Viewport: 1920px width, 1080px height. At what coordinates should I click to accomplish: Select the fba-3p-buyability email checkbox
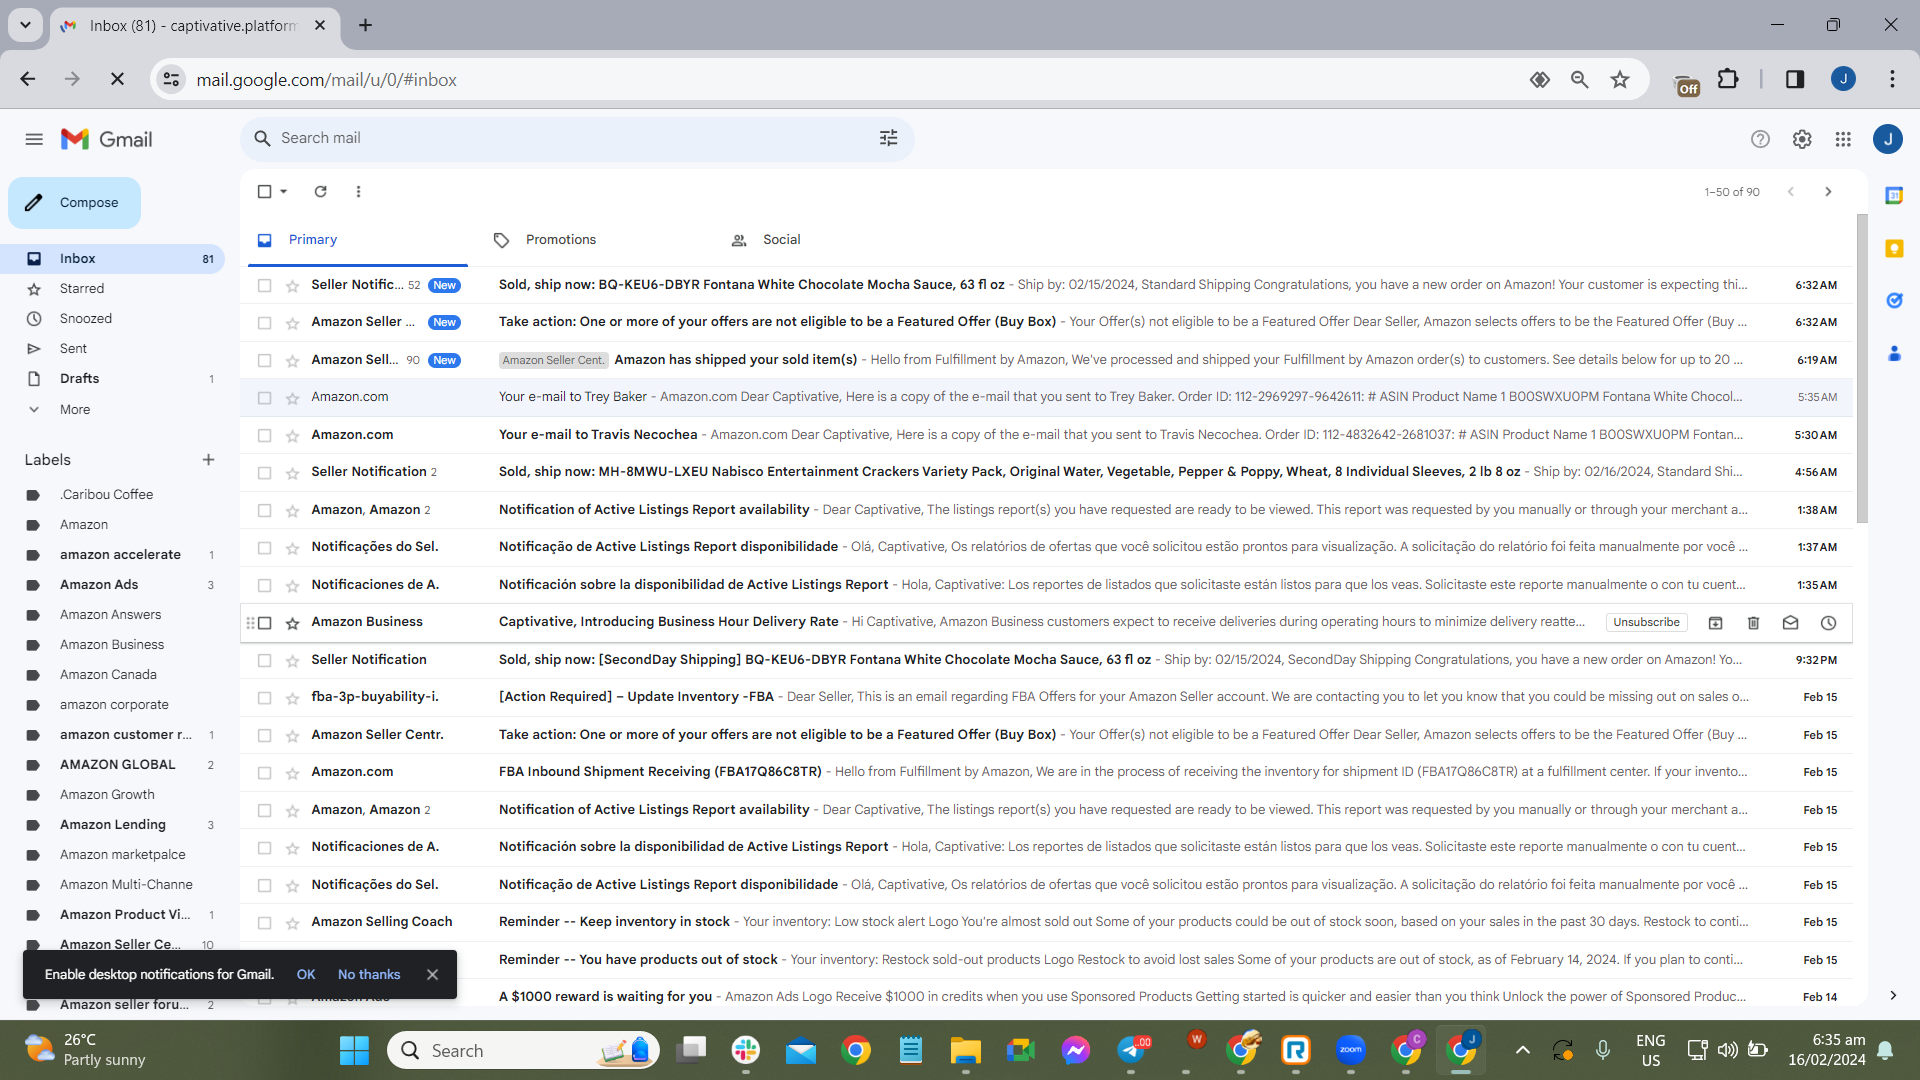(x=264, y=697)
